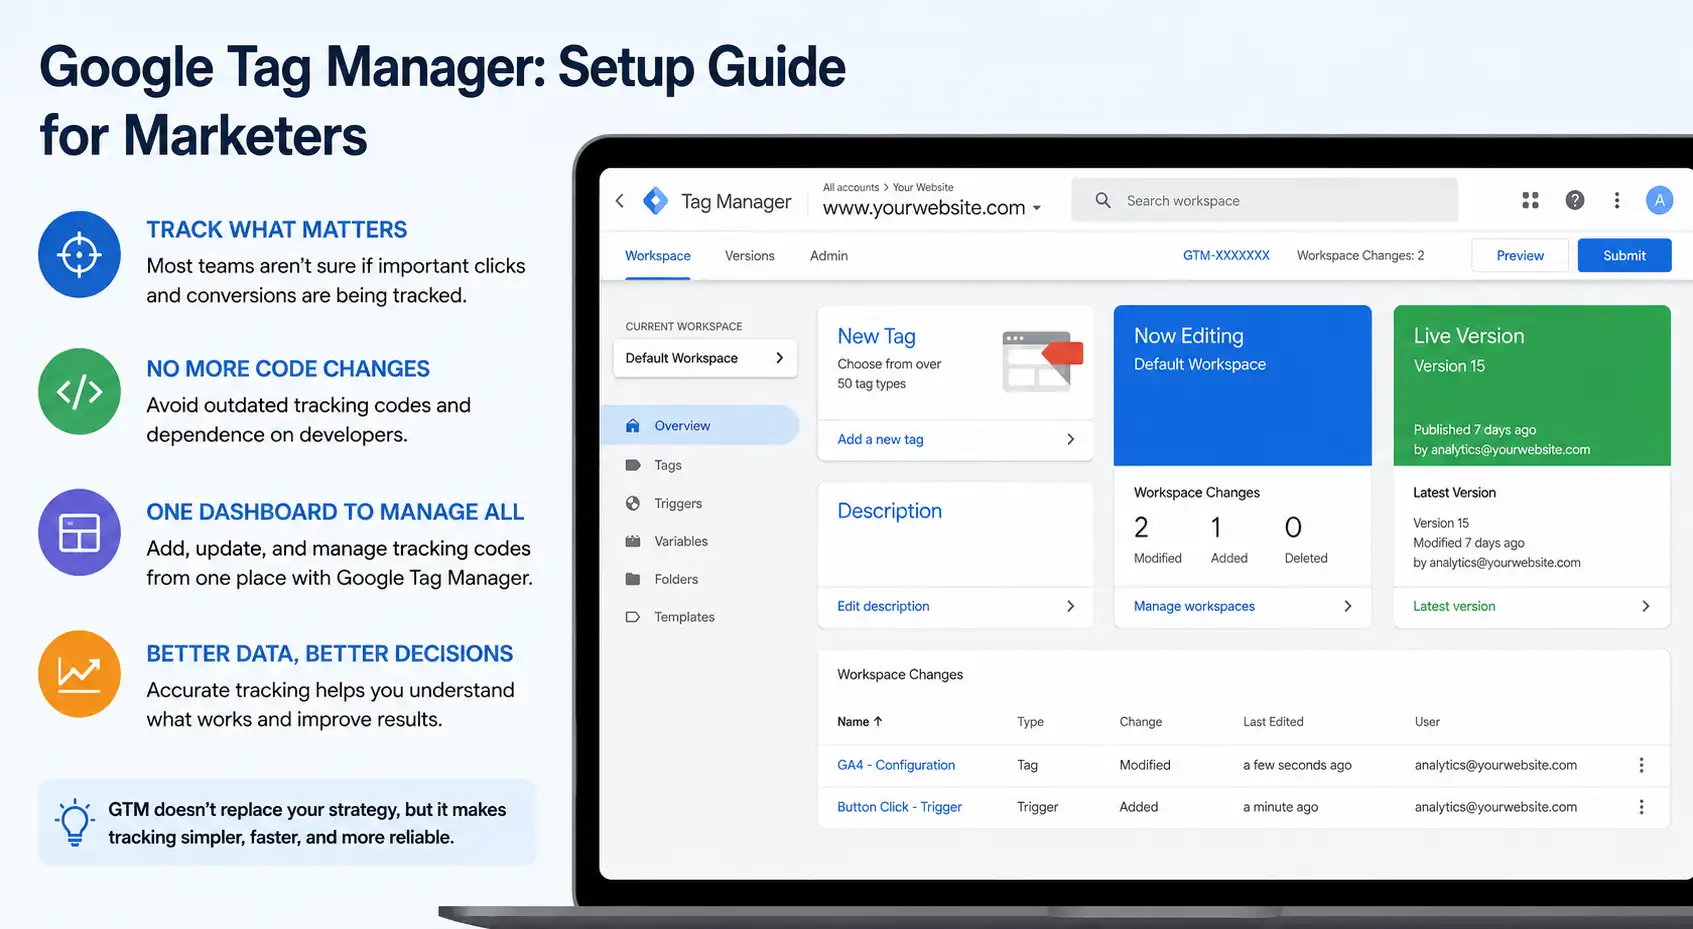
Task: Click the Manage workspaces link
Action: point(1194,606)
